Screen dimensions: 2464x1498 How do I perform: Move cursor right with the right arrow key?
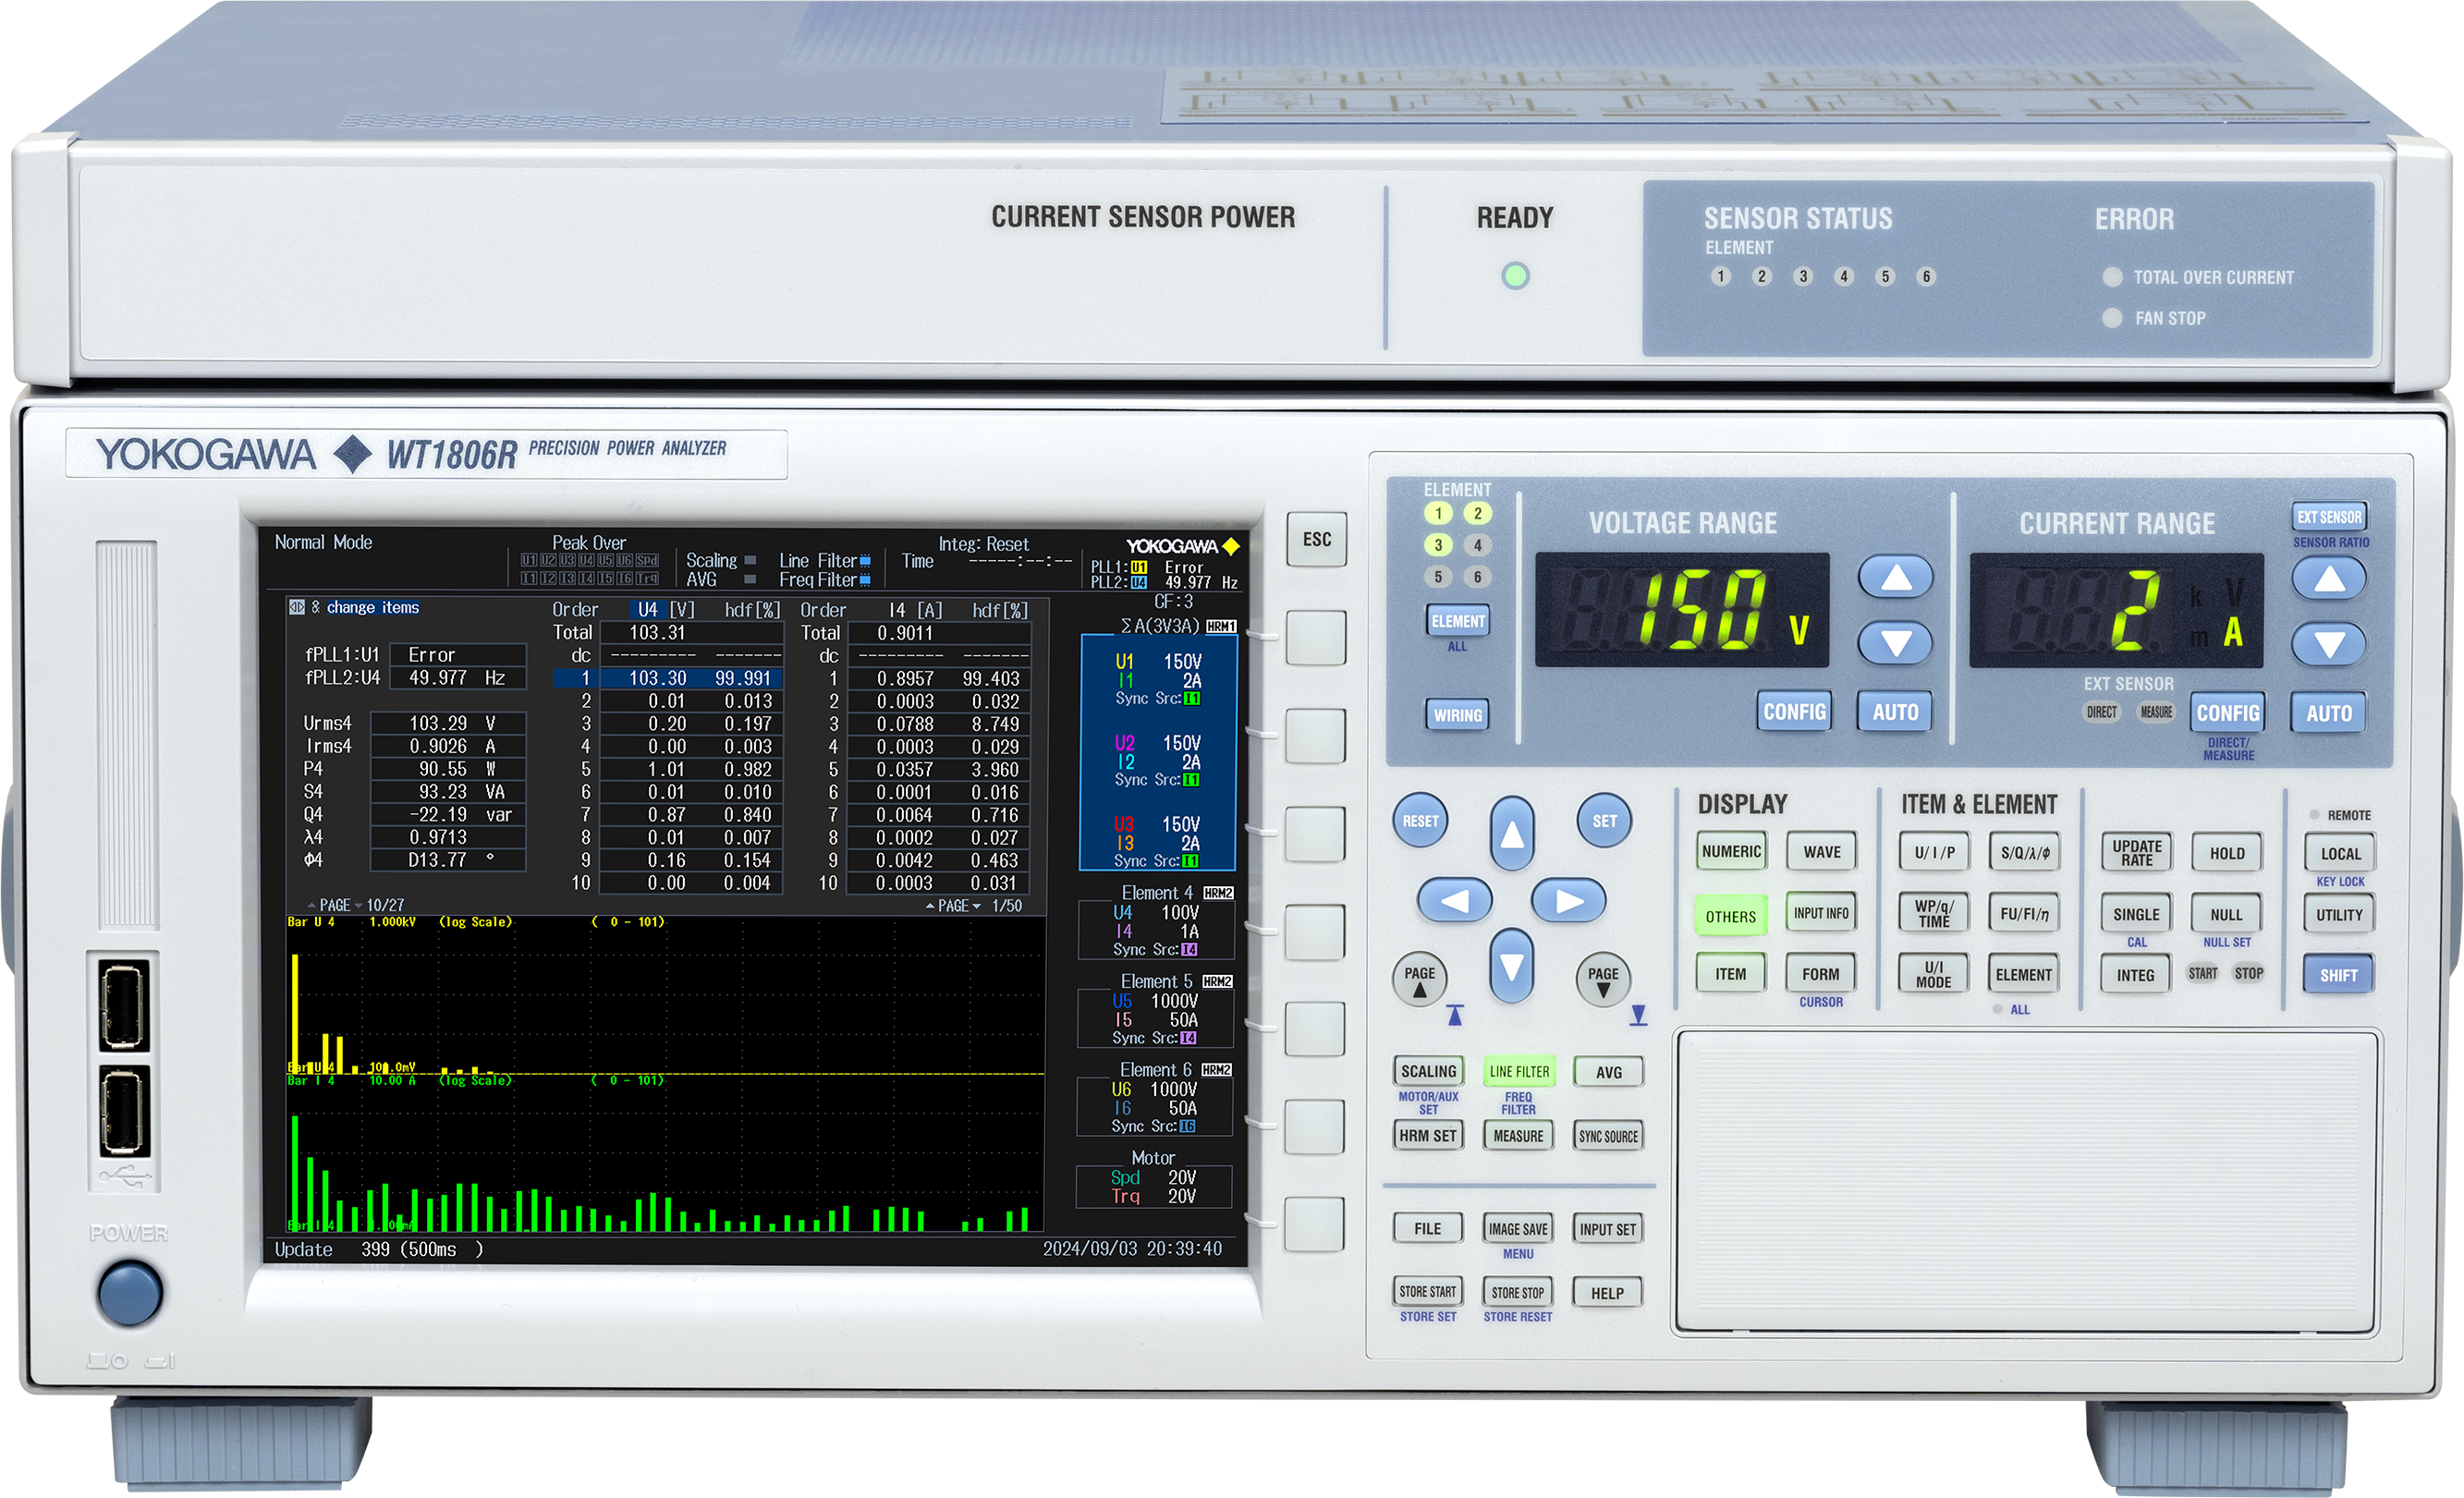point(1569,901)
